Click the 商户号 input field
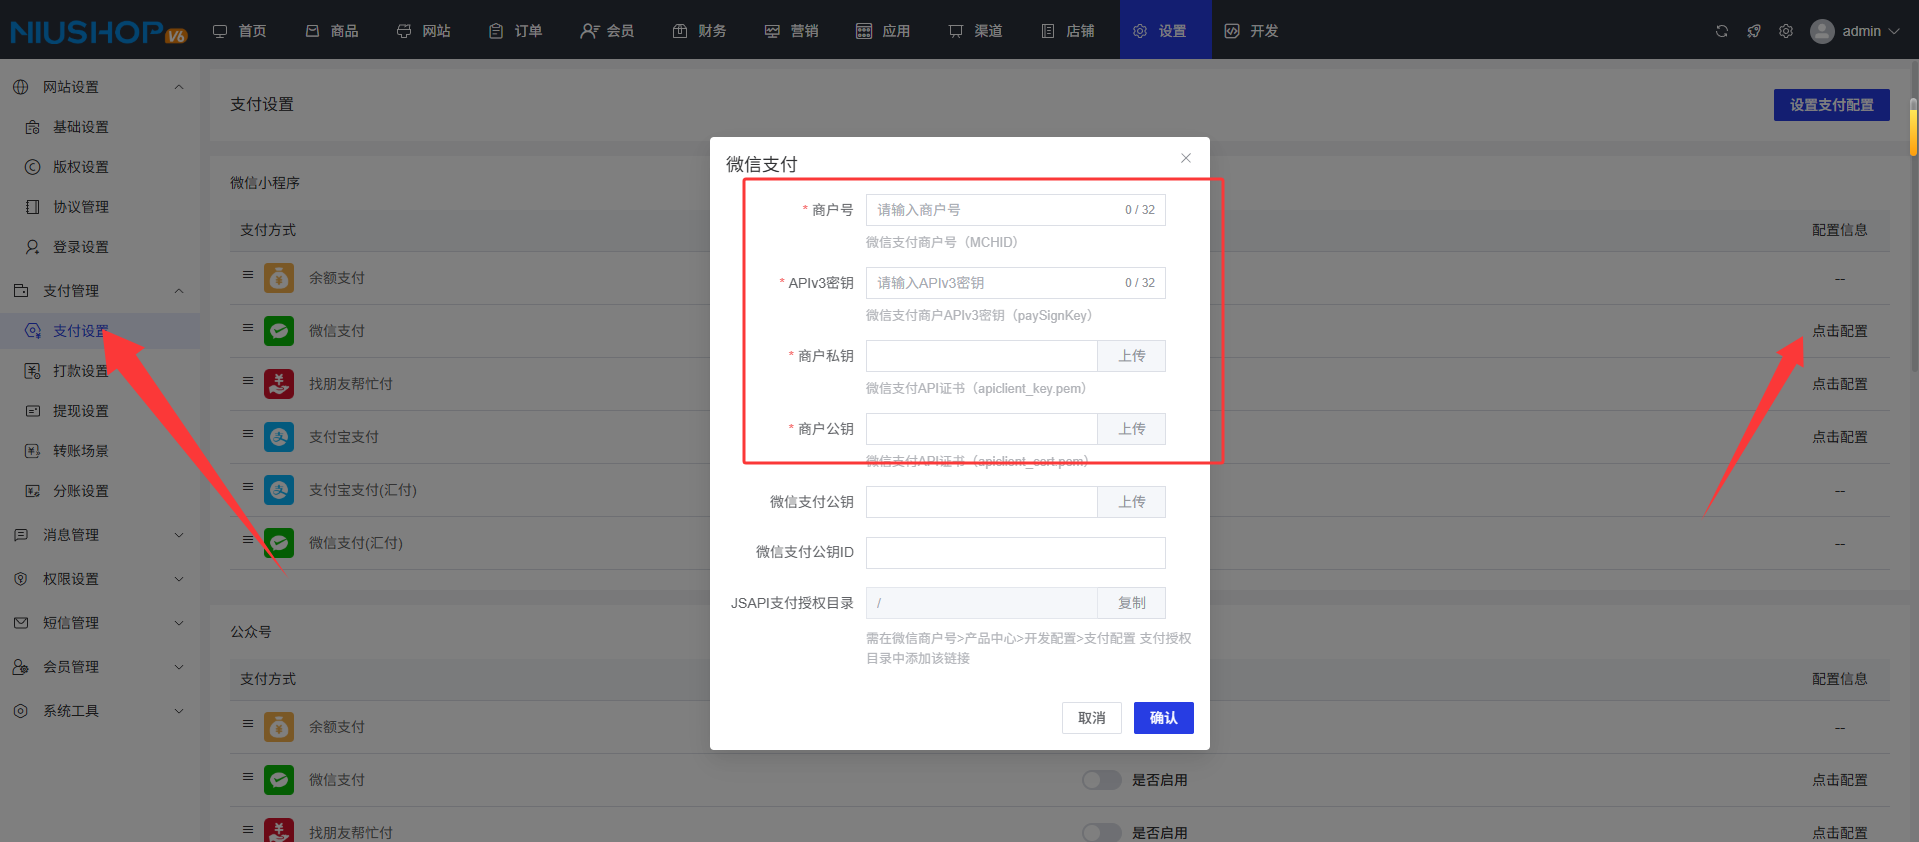The image size is (1919, 842). click(995, 210)
